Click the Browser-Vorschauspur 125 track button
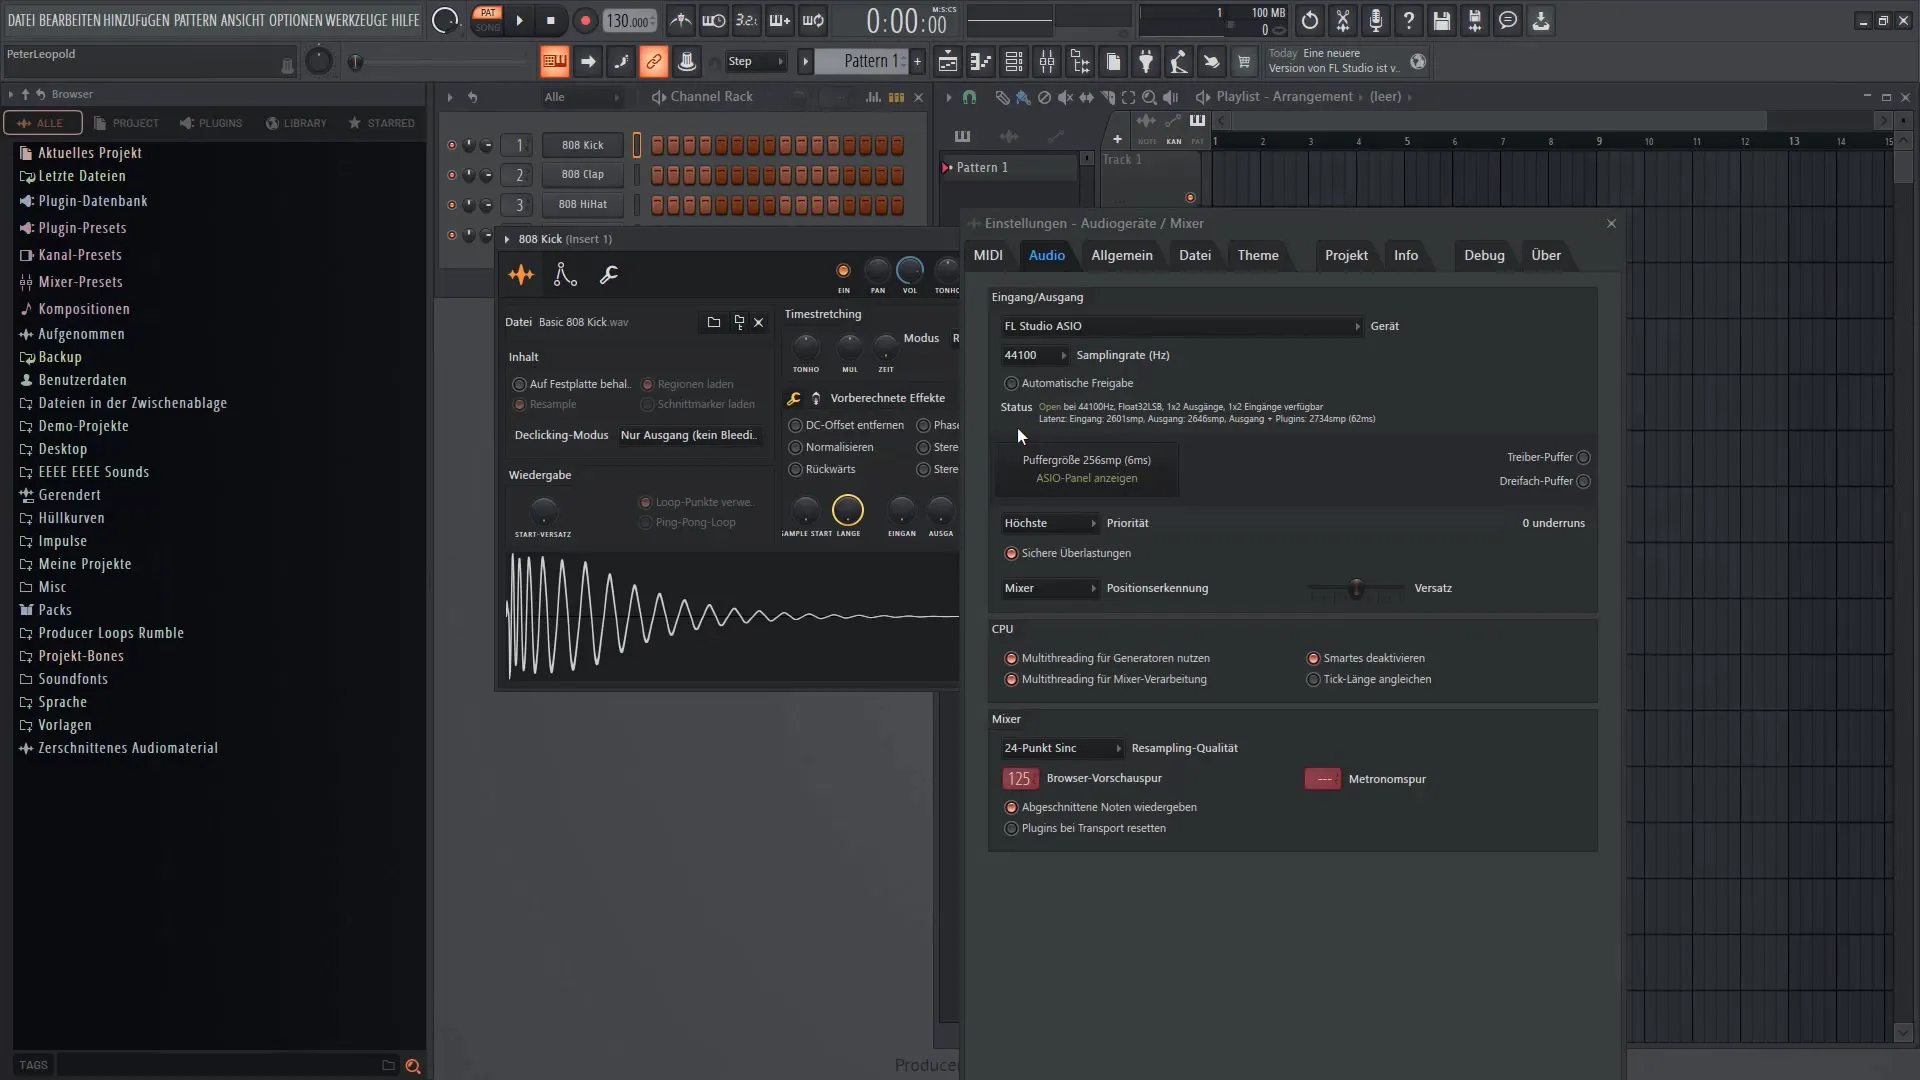Image resolution: width=1920 pixels, height=1080 pixels. (x=1019, y=778)
